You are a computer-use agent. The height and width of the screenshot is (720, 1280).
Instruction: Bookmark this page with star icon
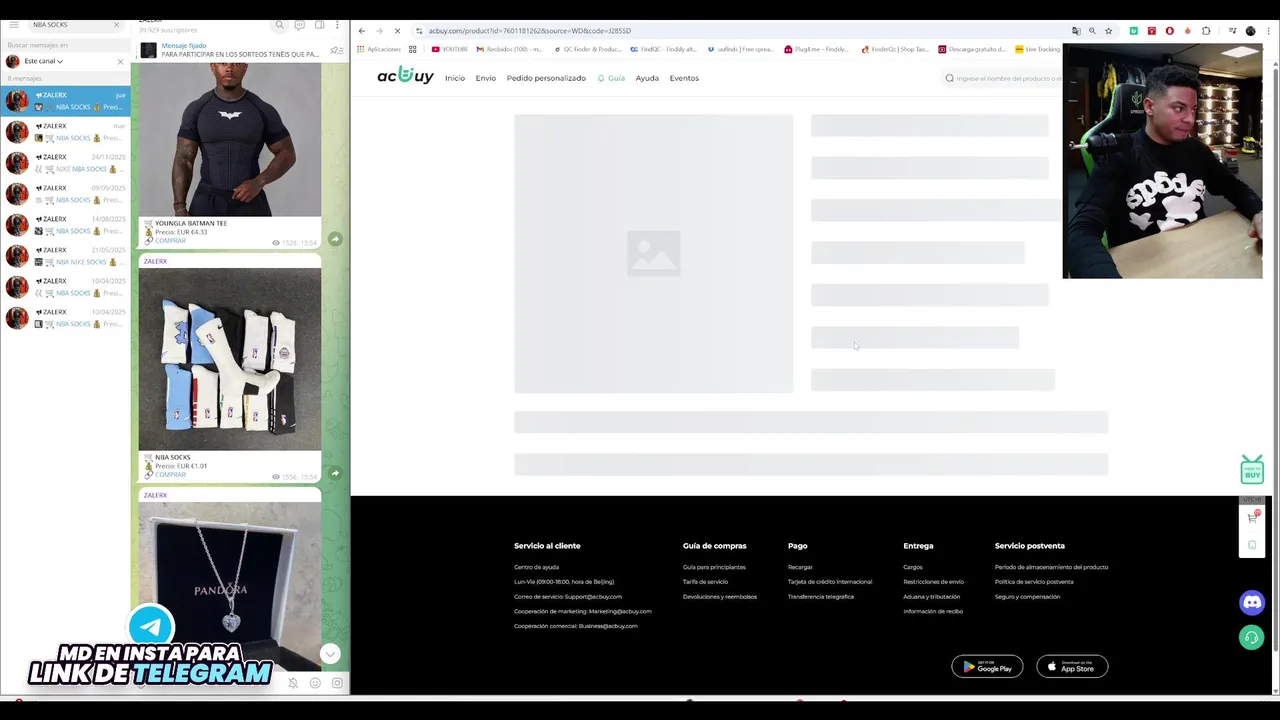point(1108,31)
